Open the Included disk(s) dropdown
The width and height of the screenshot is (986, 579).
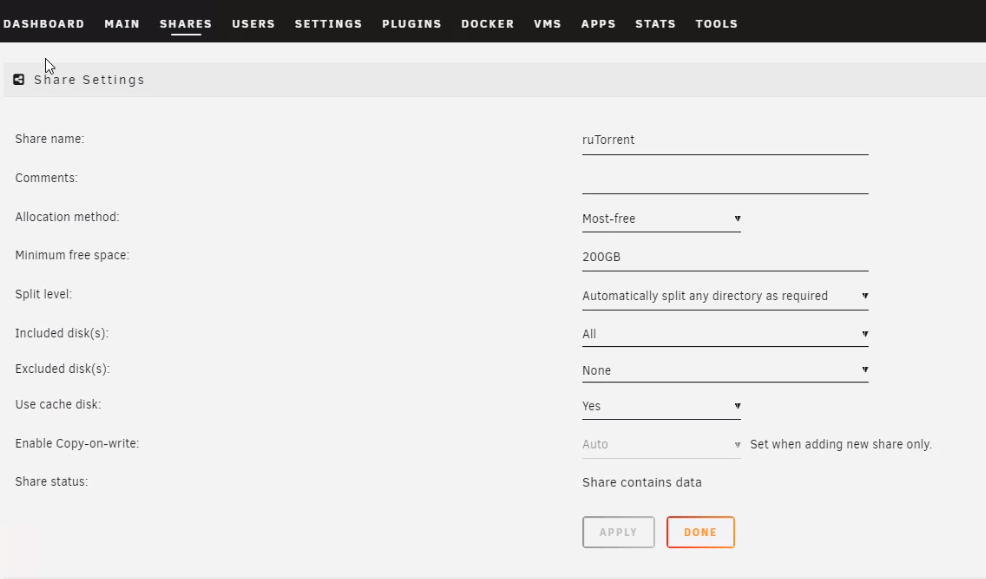725,334
